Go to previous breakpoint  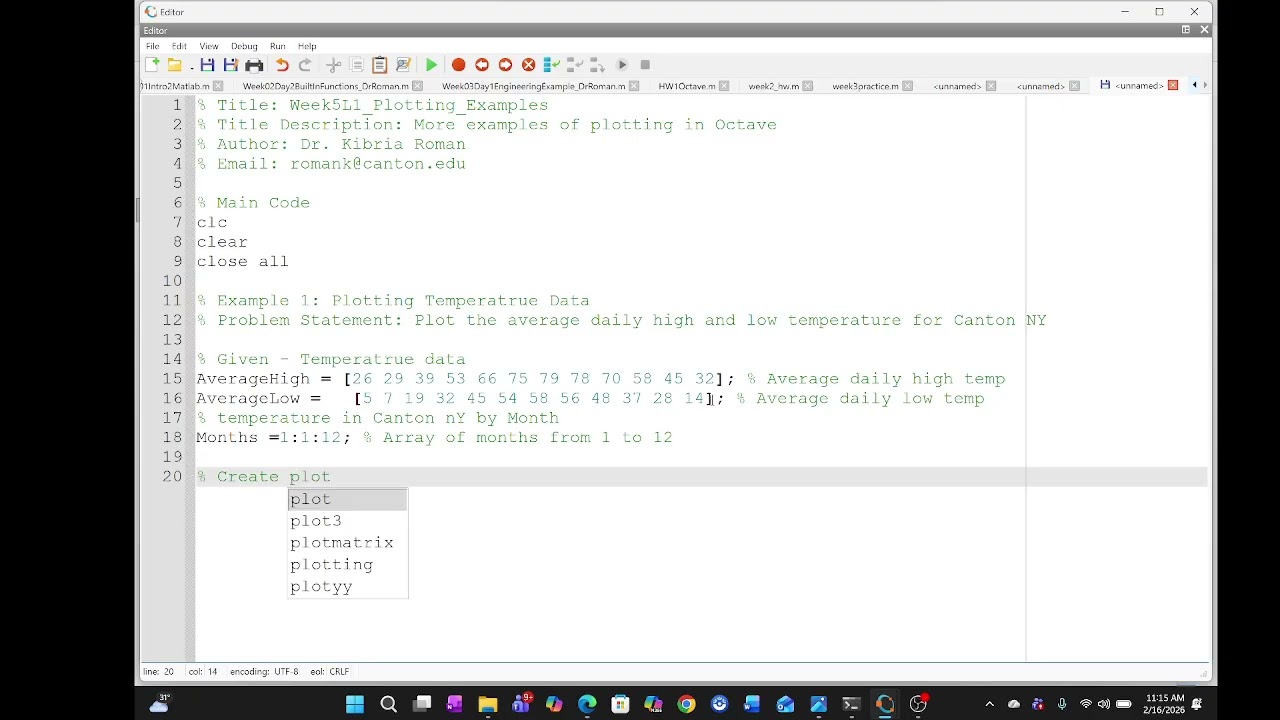[x=482, y=65]
